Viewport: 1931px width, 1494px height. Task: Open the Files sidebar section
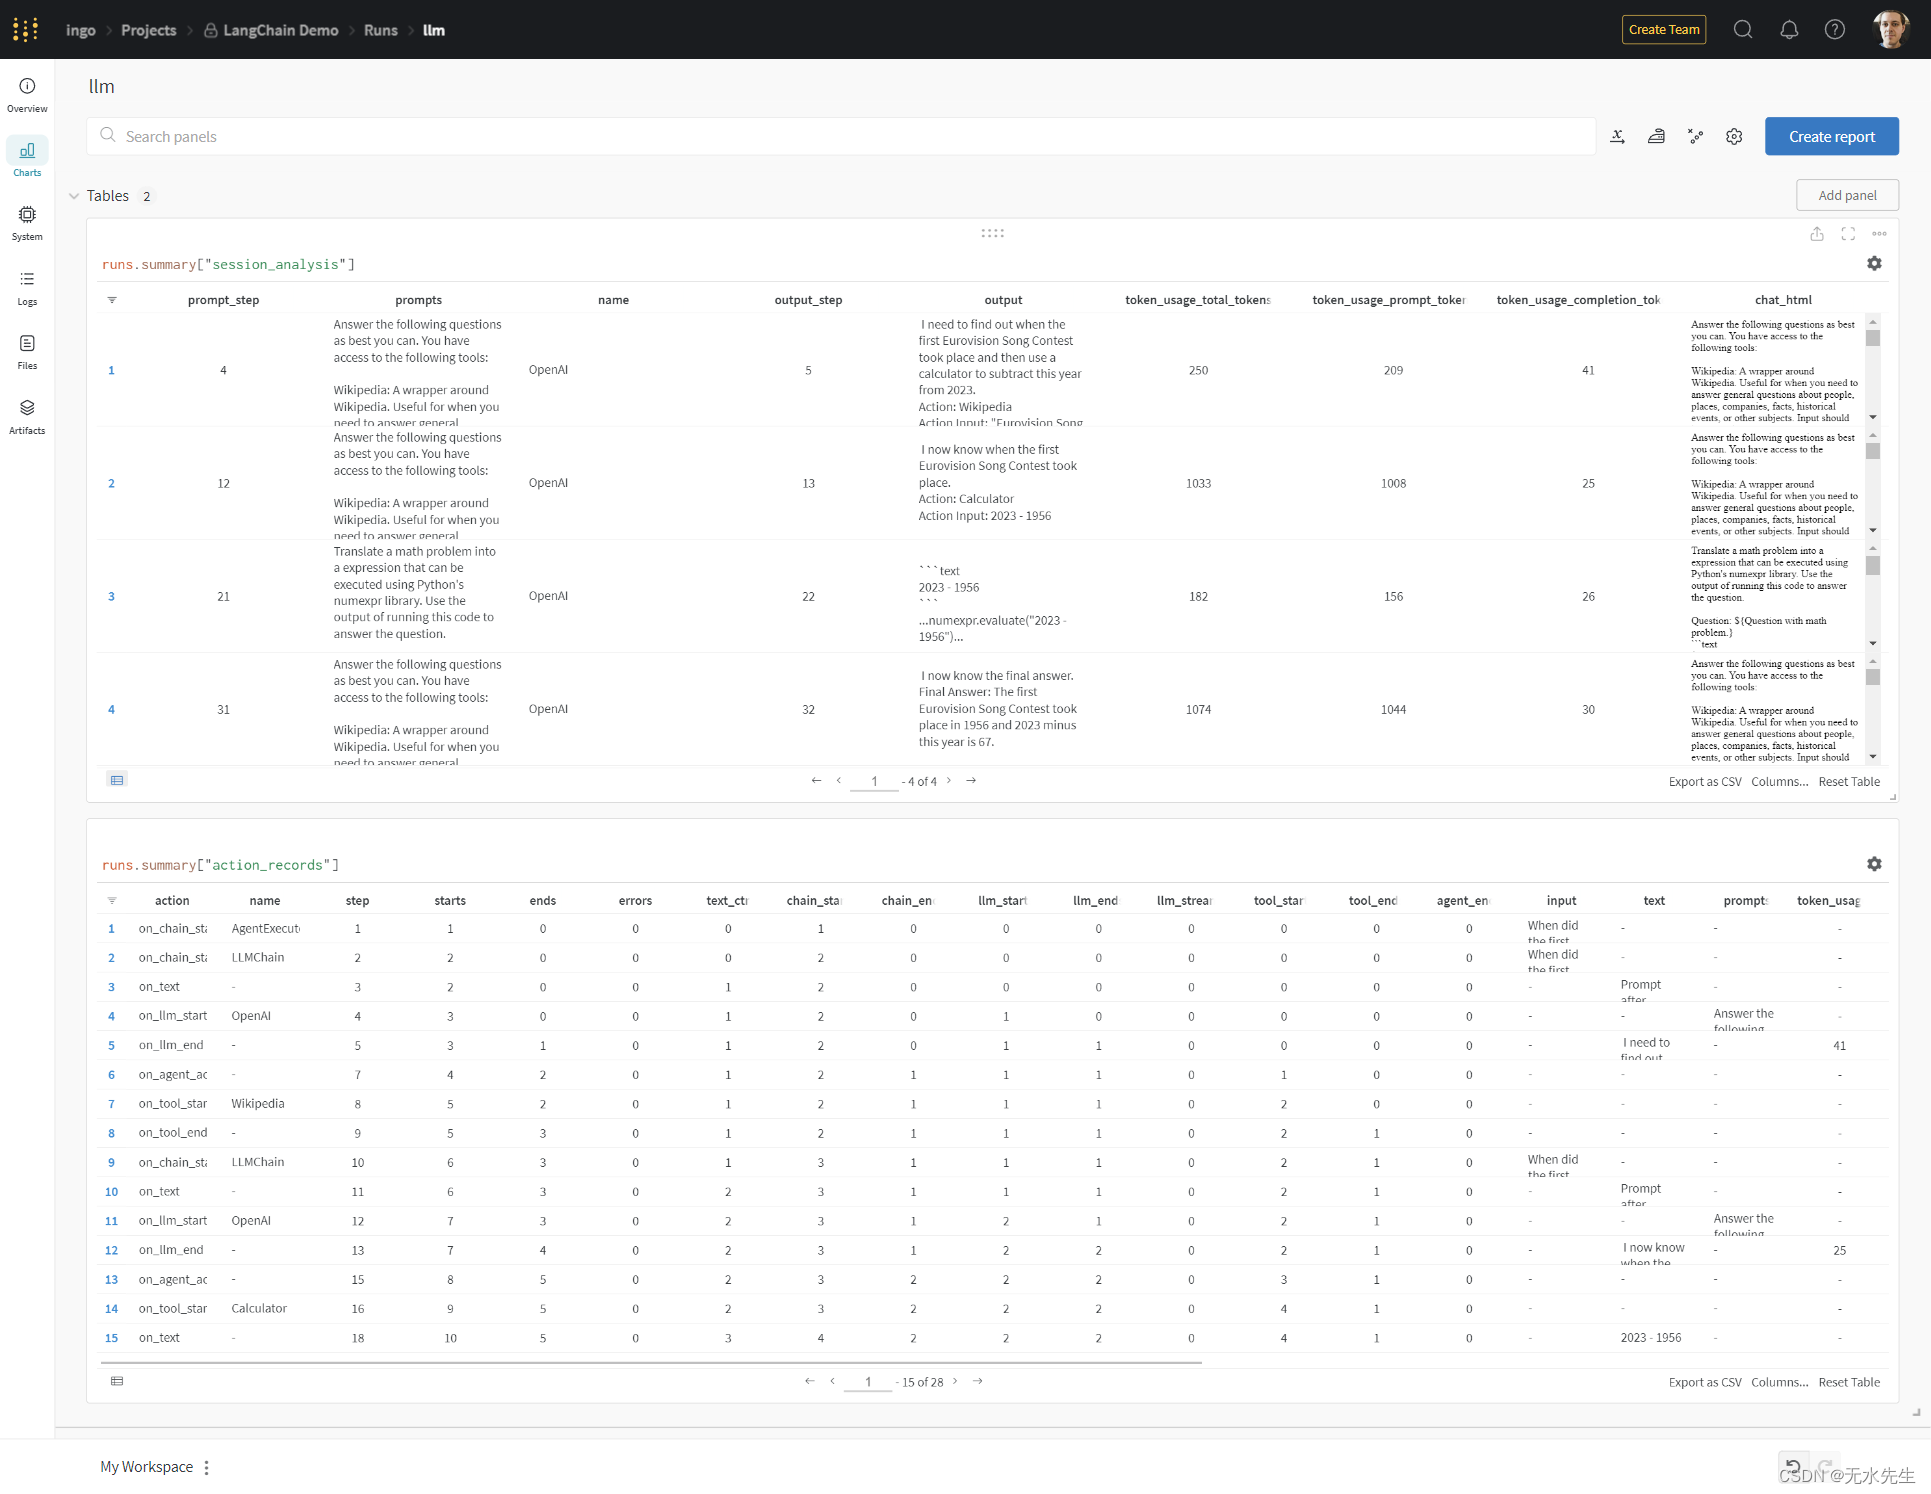pyautogui.click(x=27, y=352)
